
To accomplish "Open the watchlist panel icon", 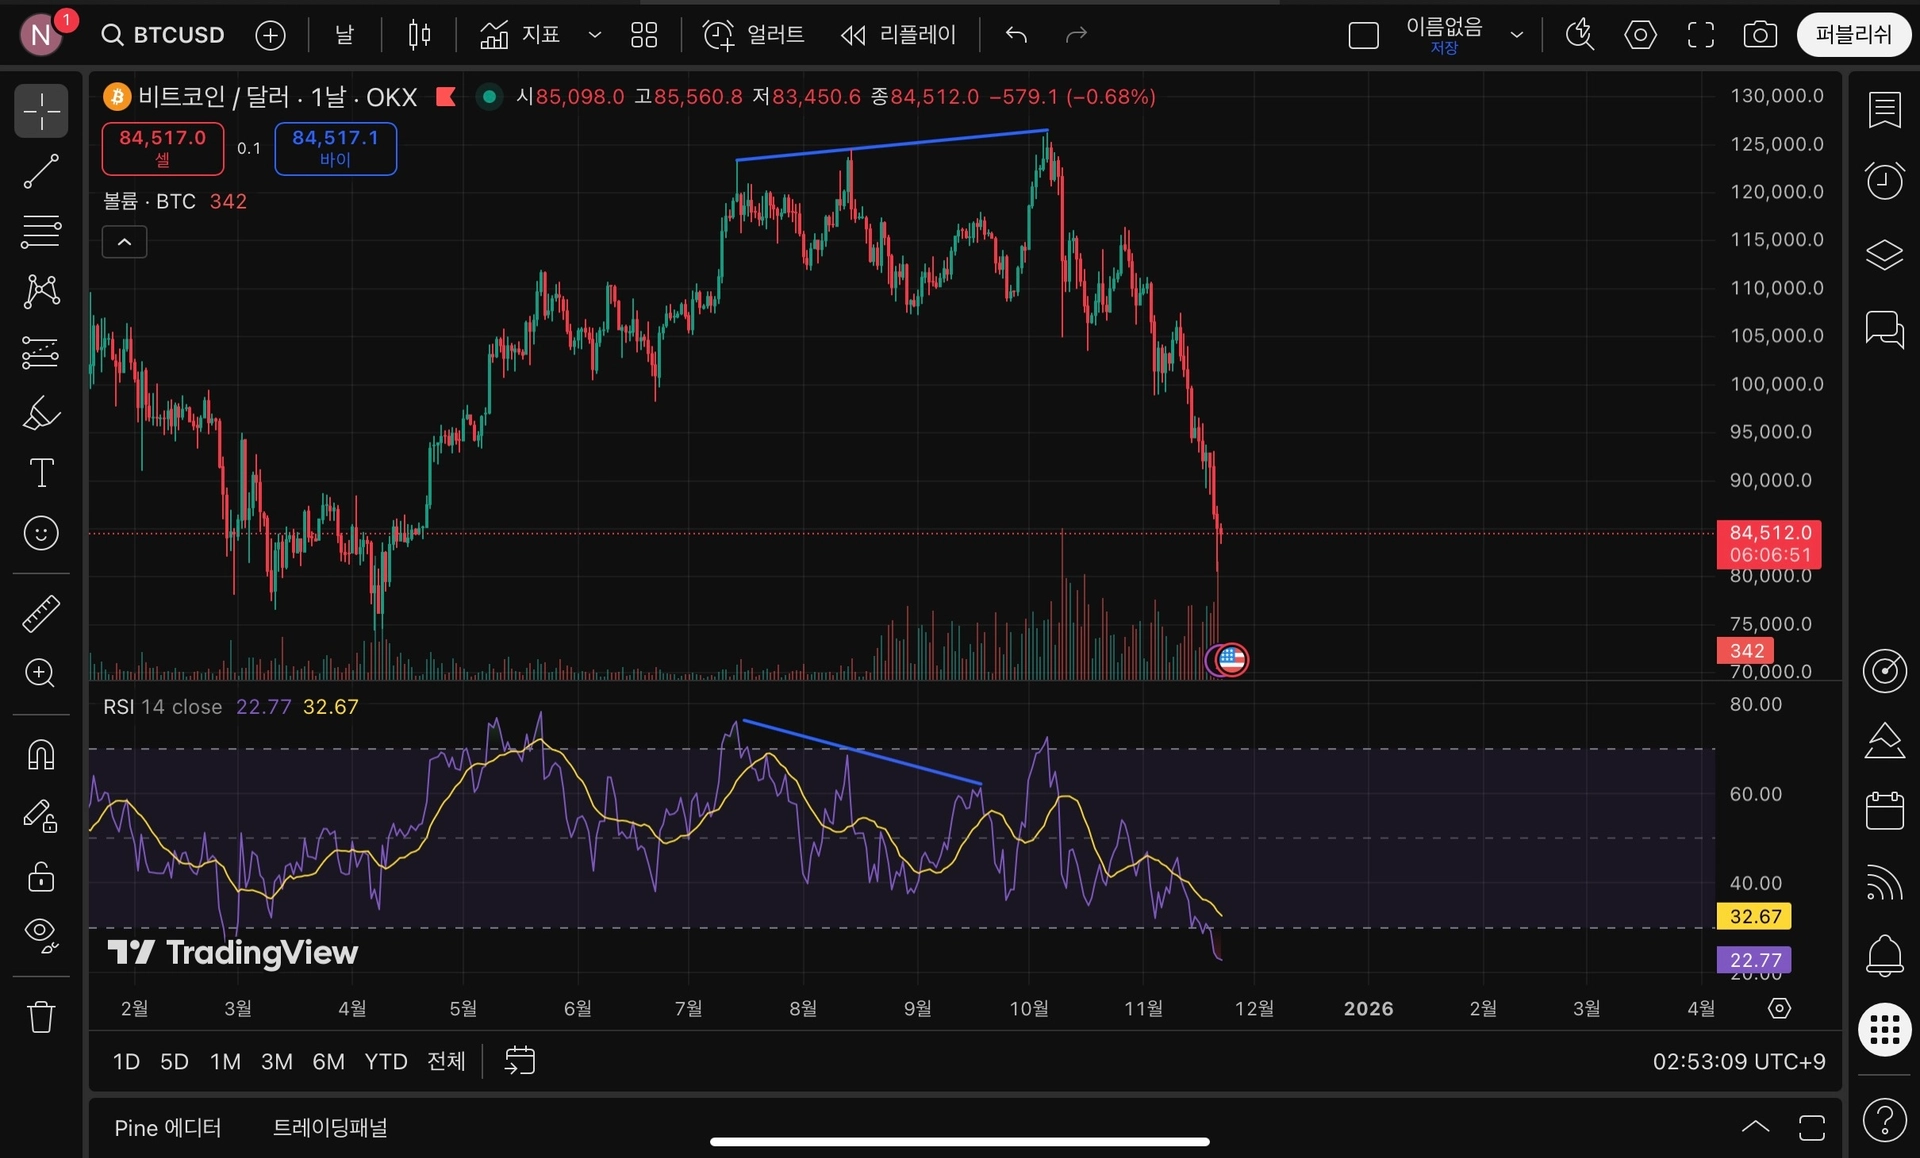I will click(1884, 110).
